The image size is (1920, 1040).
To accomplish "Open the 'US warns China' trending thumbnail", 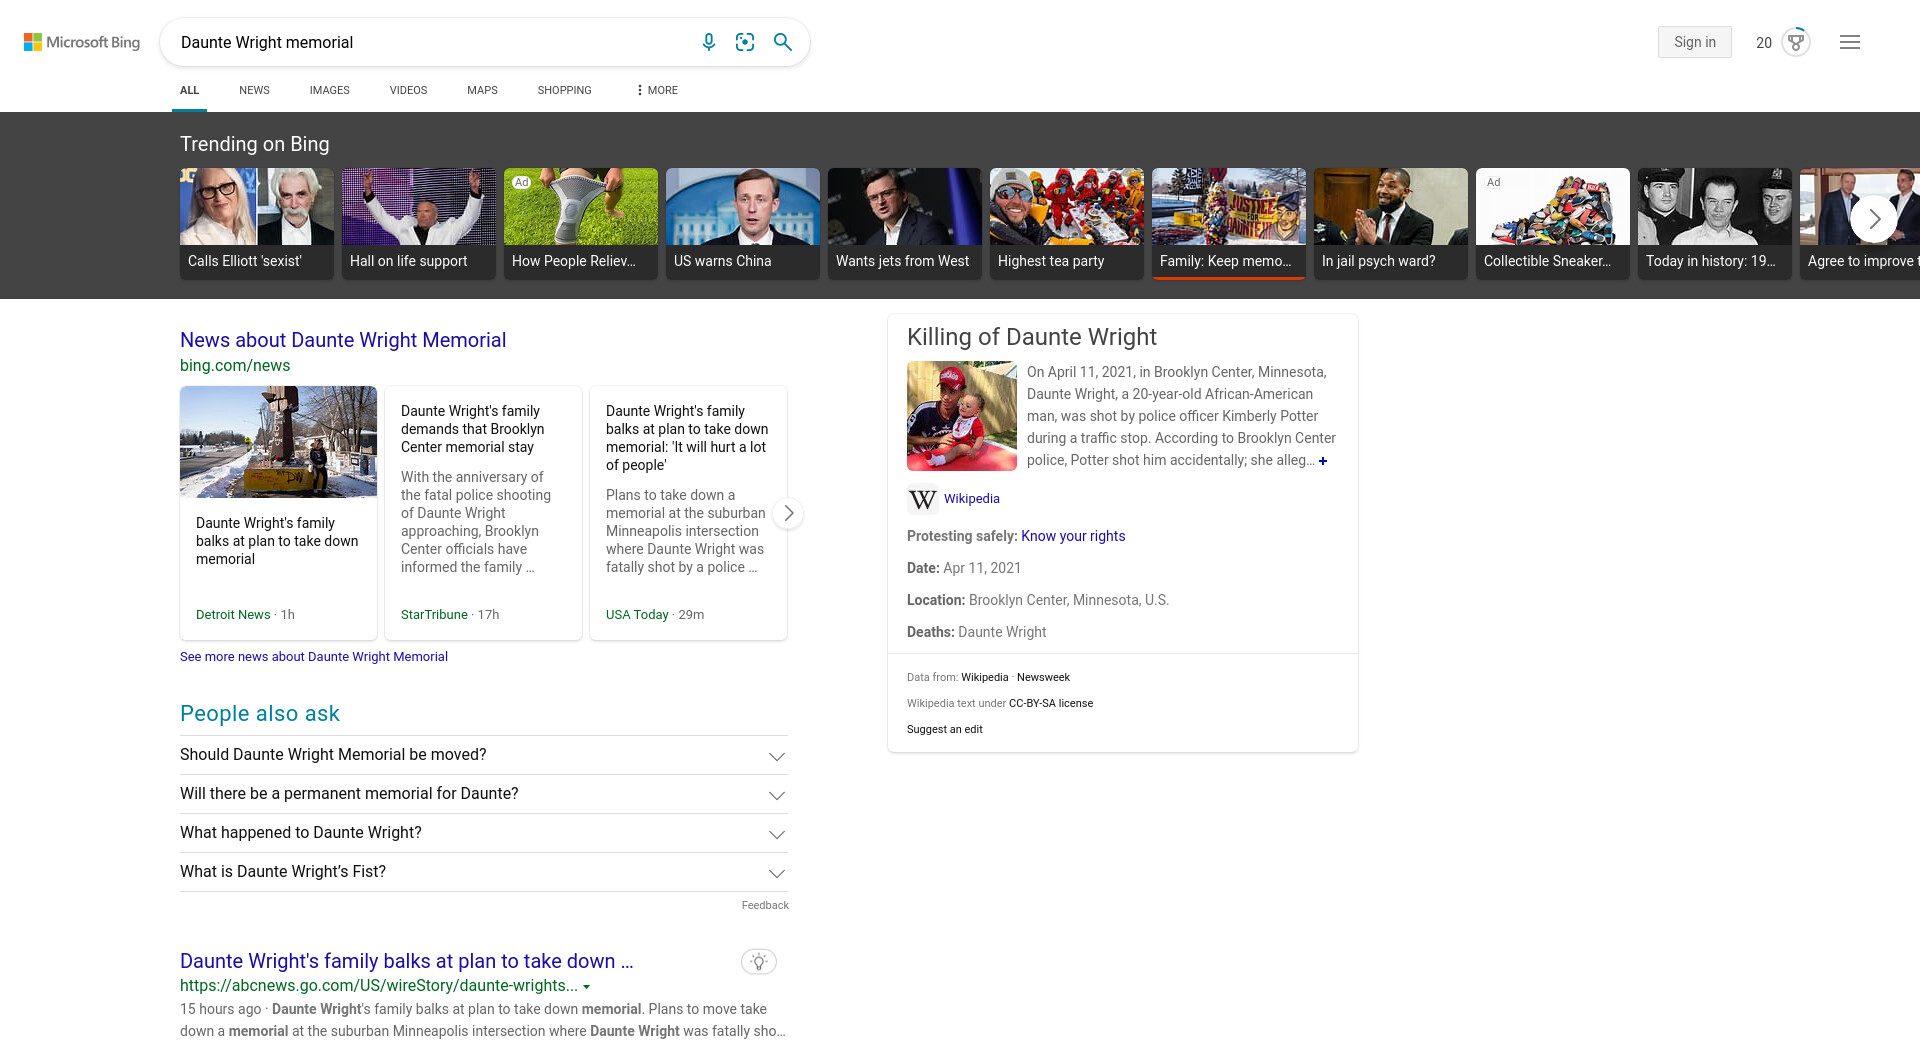I will [742, 222].
